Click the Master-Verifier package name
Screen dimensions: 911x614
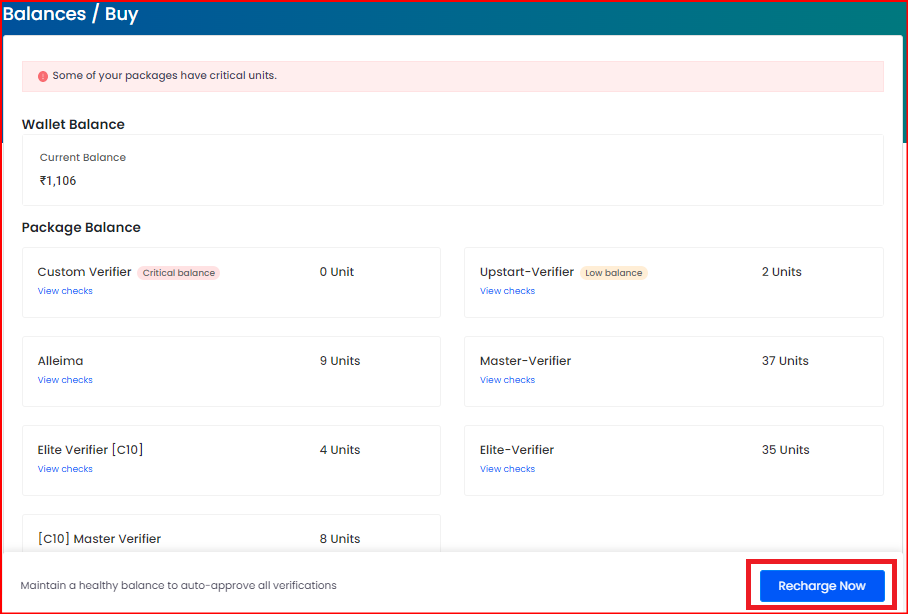click(x=525, y=361)
